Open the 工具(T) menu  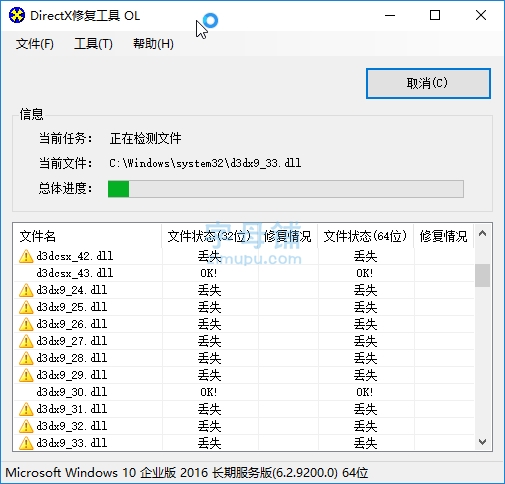(x=93, y=44)
